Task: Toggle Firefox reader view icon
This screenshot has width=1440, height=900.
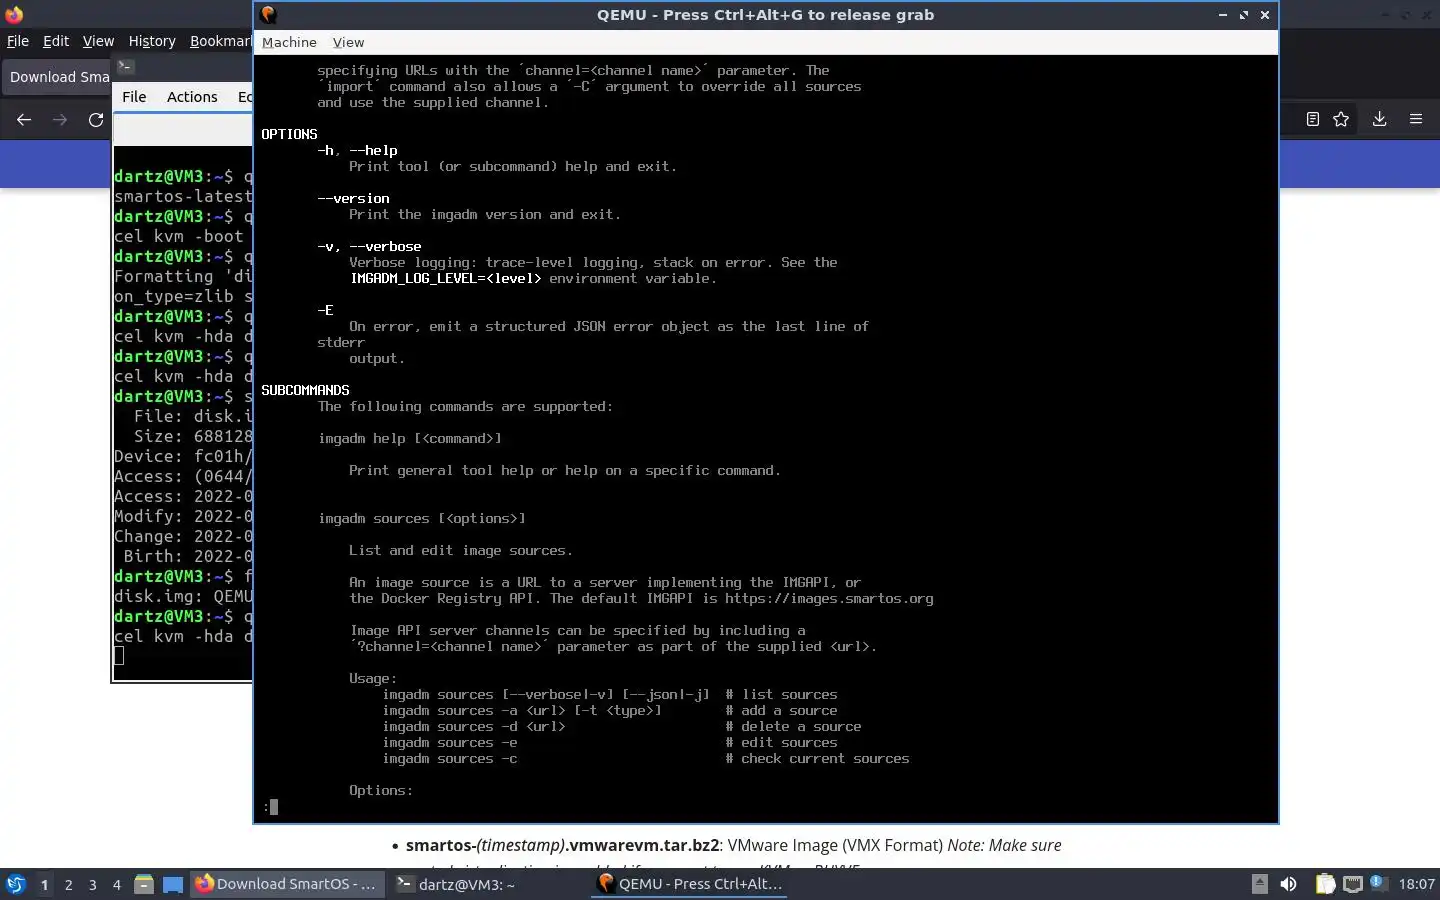Action: pos(1313,119)
